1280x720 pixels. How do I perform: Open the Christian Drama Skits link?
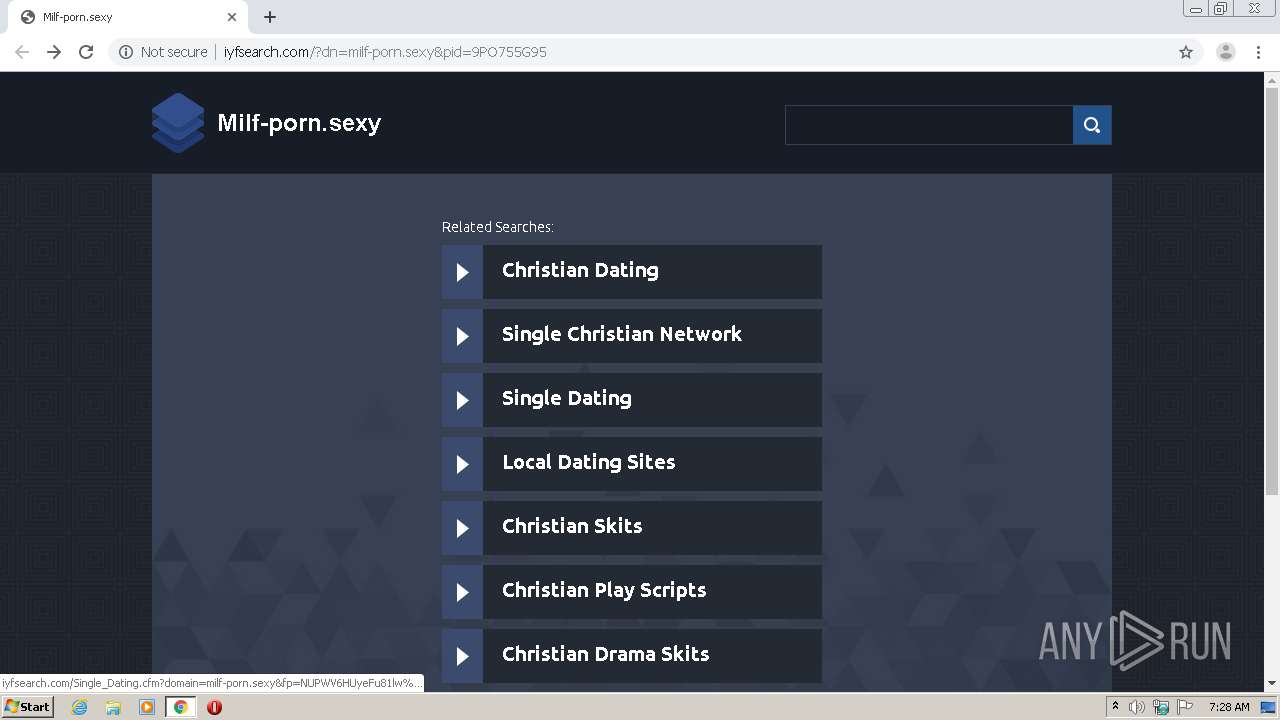[606, 654]
